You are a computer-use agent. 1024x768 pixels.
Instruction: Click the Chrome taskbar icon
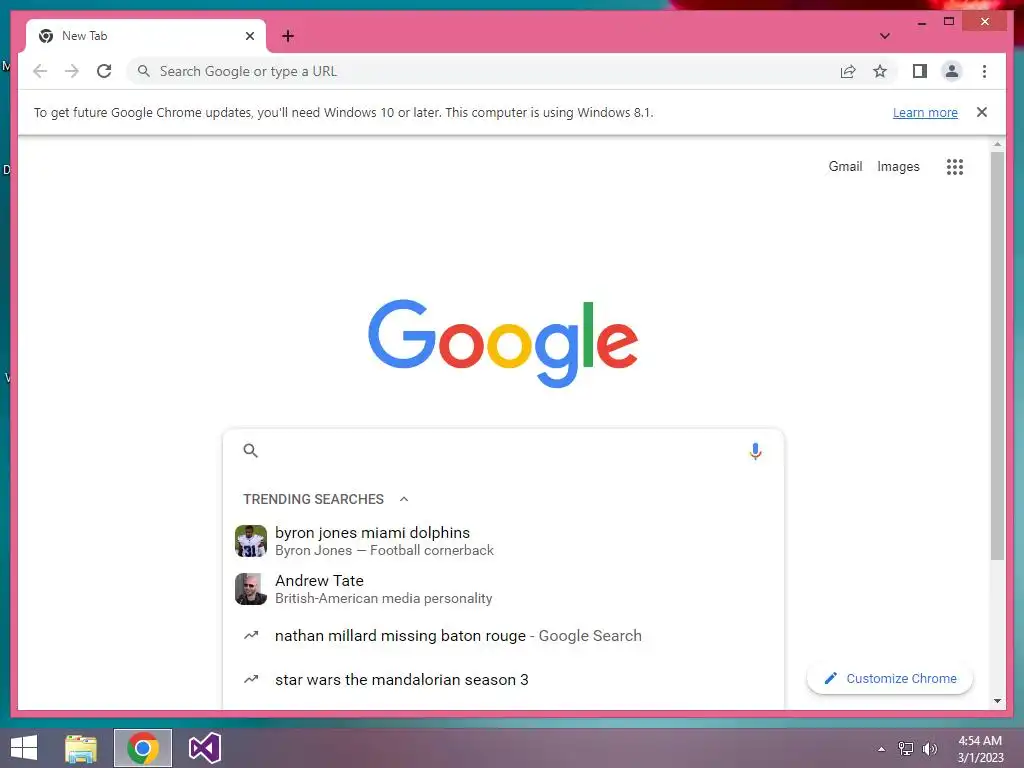coord(143,748)
